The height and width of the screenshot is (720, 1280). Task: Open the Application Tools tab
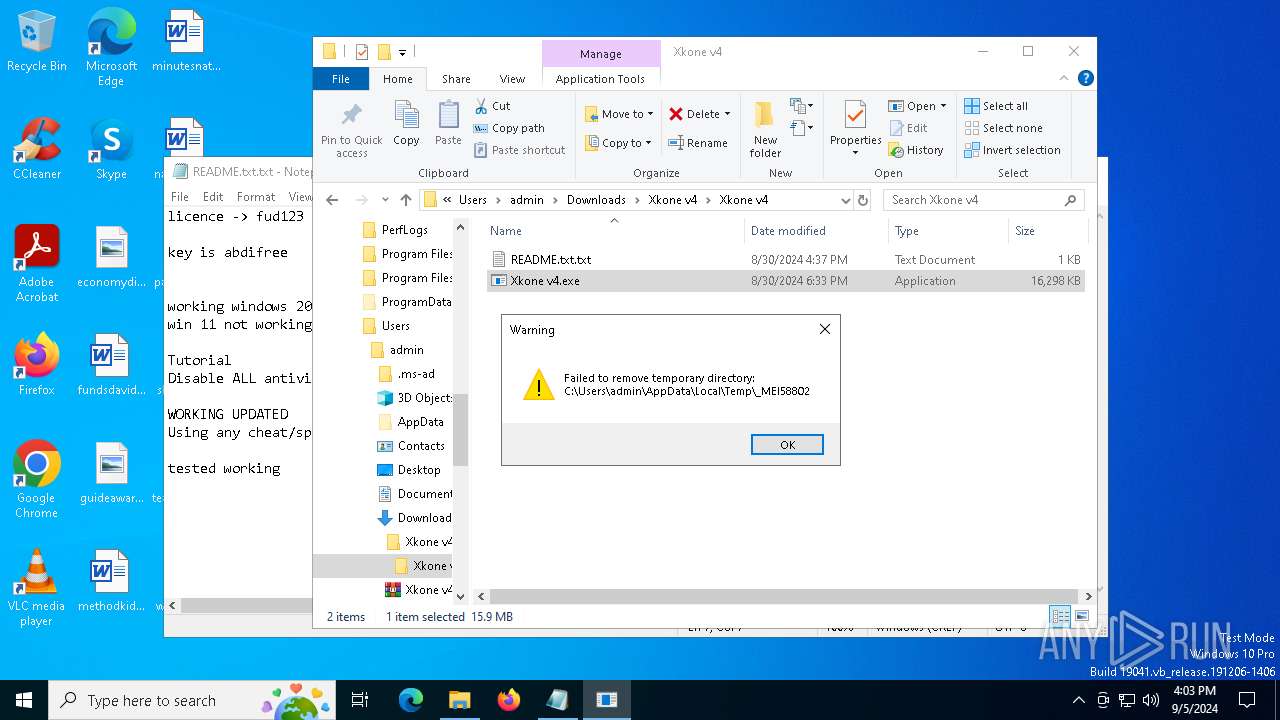(600, 79)
